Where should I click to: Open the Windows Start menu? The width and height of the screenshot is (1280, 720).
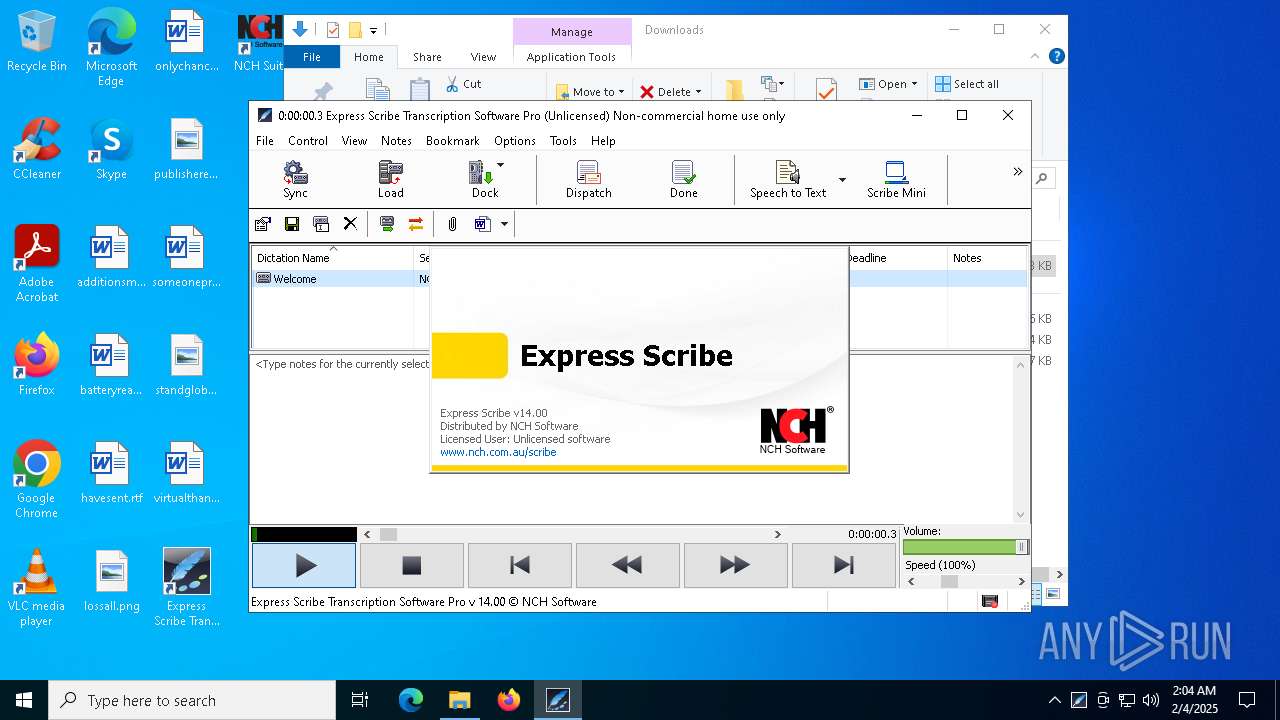coord(24,700)
